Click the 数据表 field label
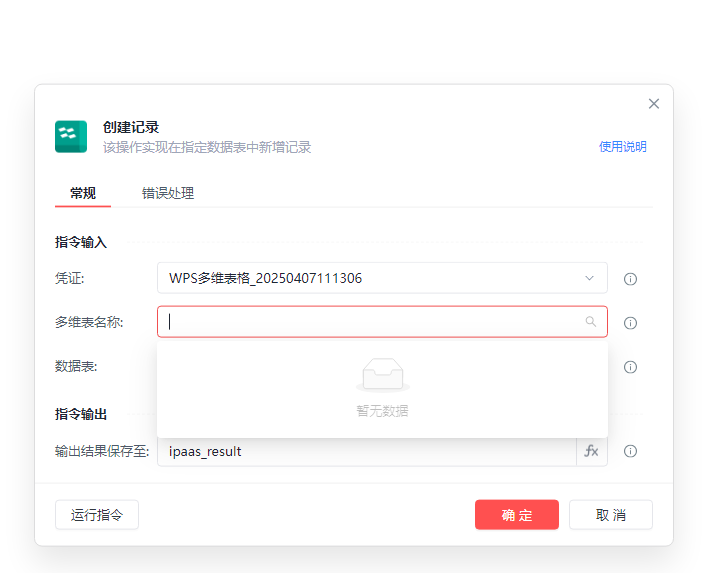 pyautogui.click(x=76, y=367)
